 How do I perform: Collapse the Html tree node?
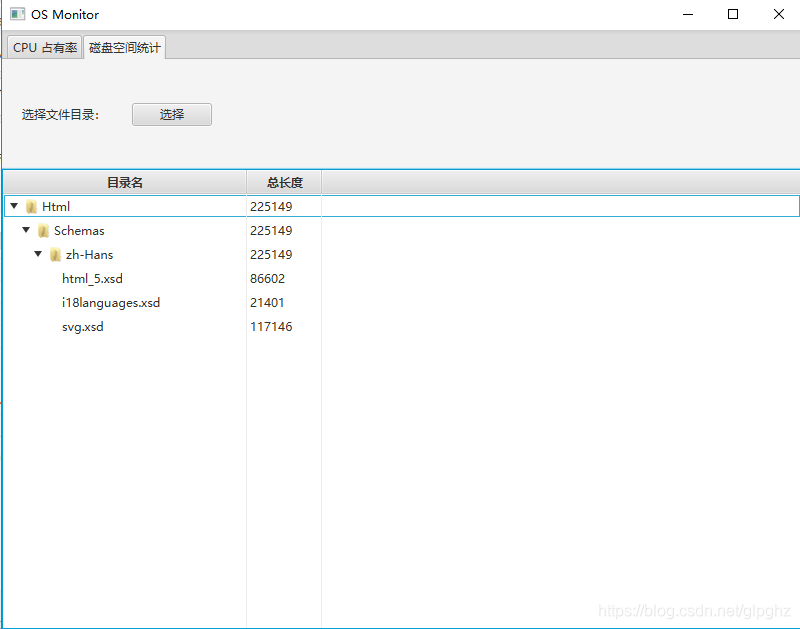(x=14, y=206)
